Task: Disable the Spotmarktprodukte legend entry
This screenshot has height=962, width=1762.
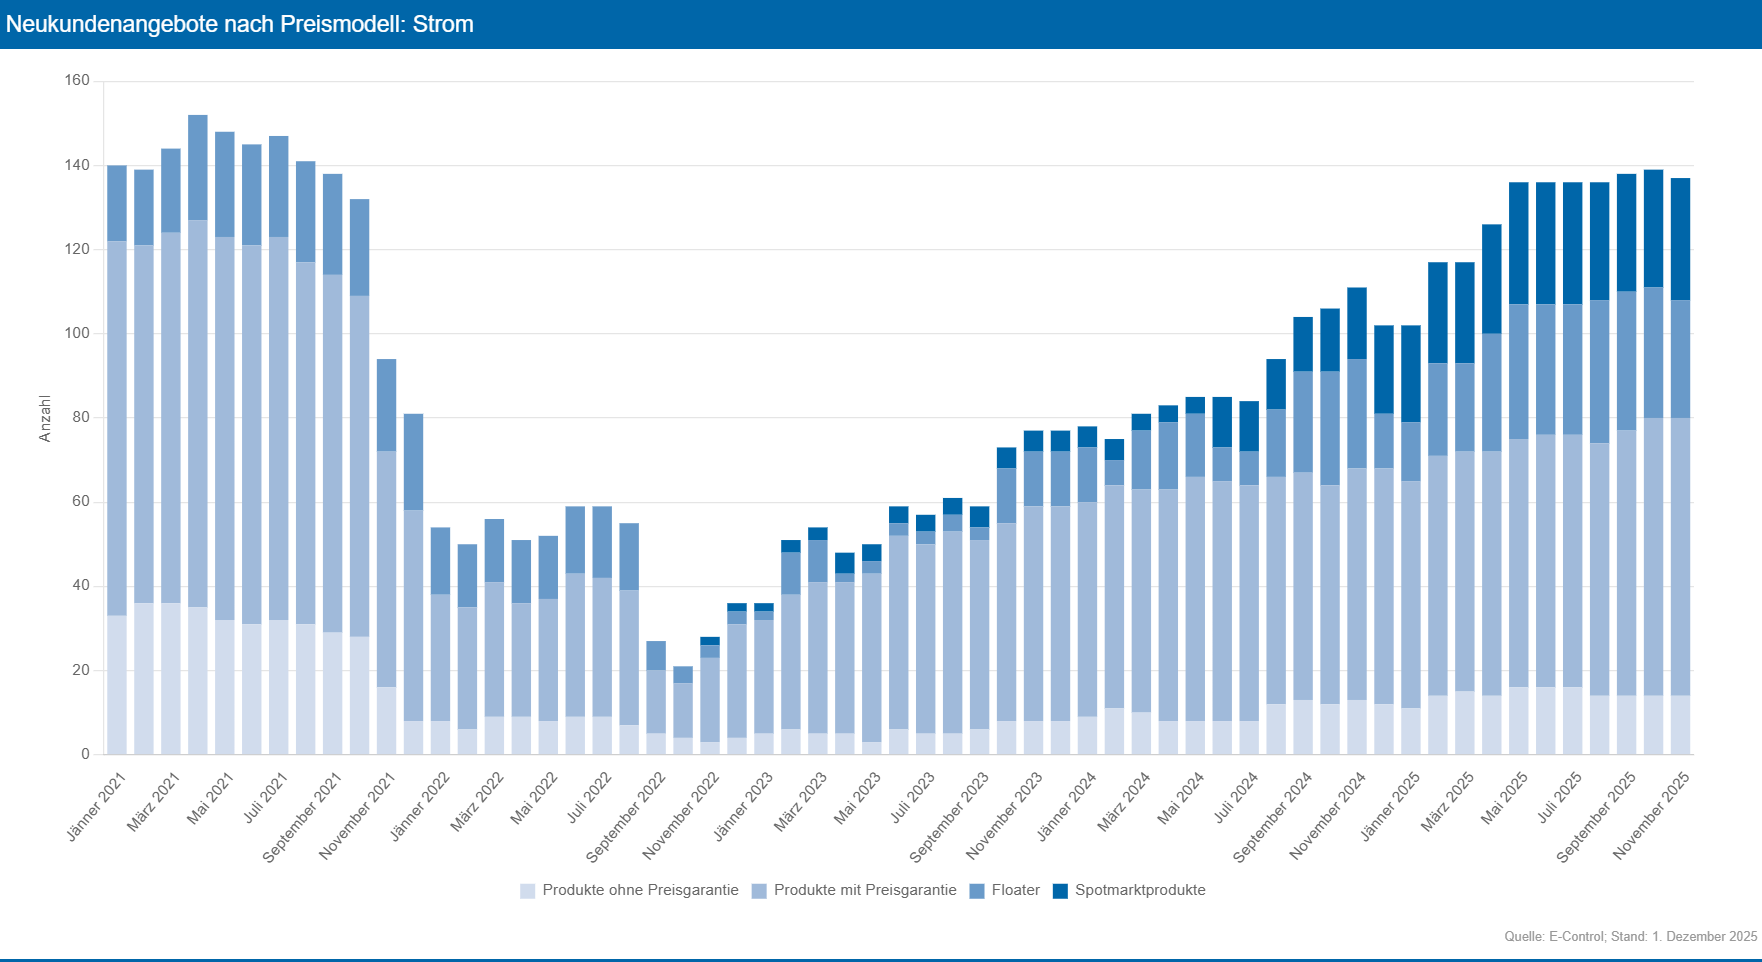Action: (1139, 890)
